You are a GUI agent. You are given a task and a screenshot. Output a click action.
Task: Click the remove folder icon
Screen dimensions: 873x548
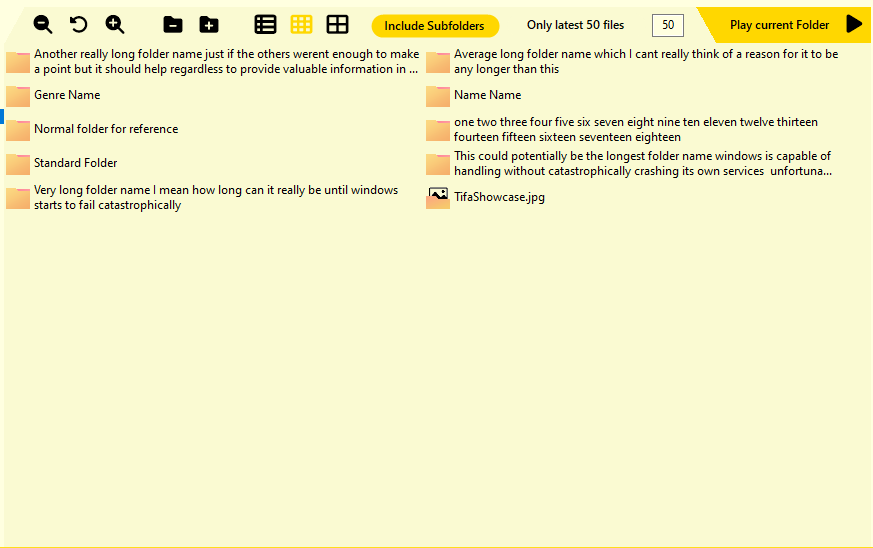(x=173, y=25)
